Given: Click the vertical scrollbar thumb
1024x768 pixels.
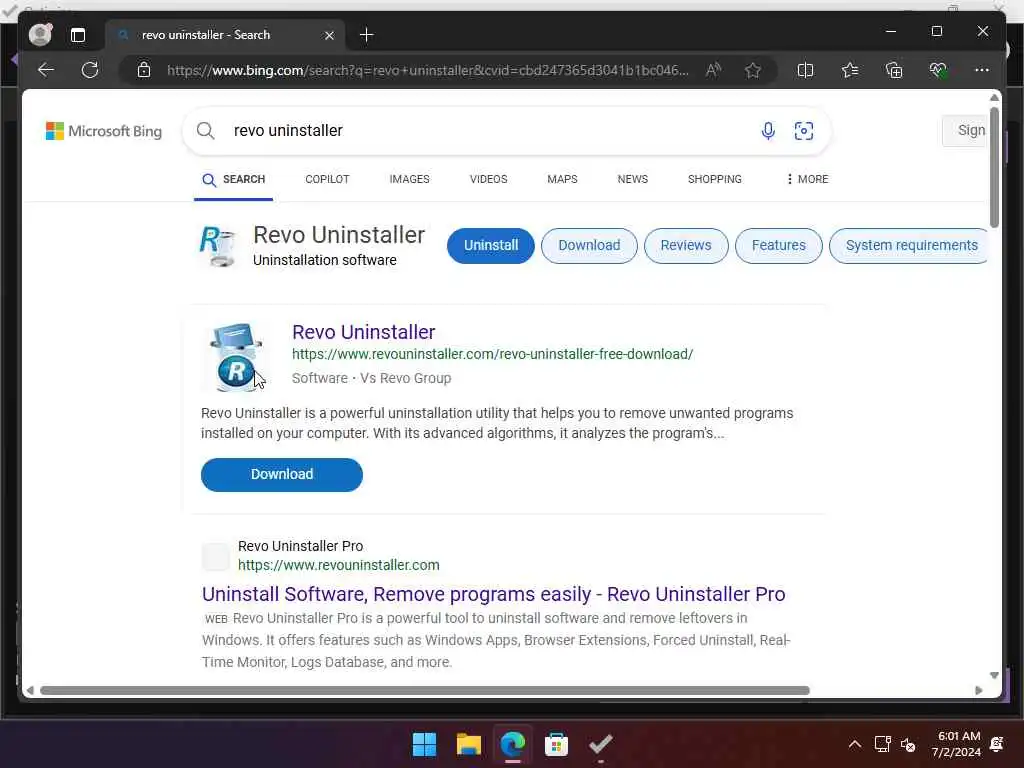Looking at the screenshot, I should pos(994,167).
